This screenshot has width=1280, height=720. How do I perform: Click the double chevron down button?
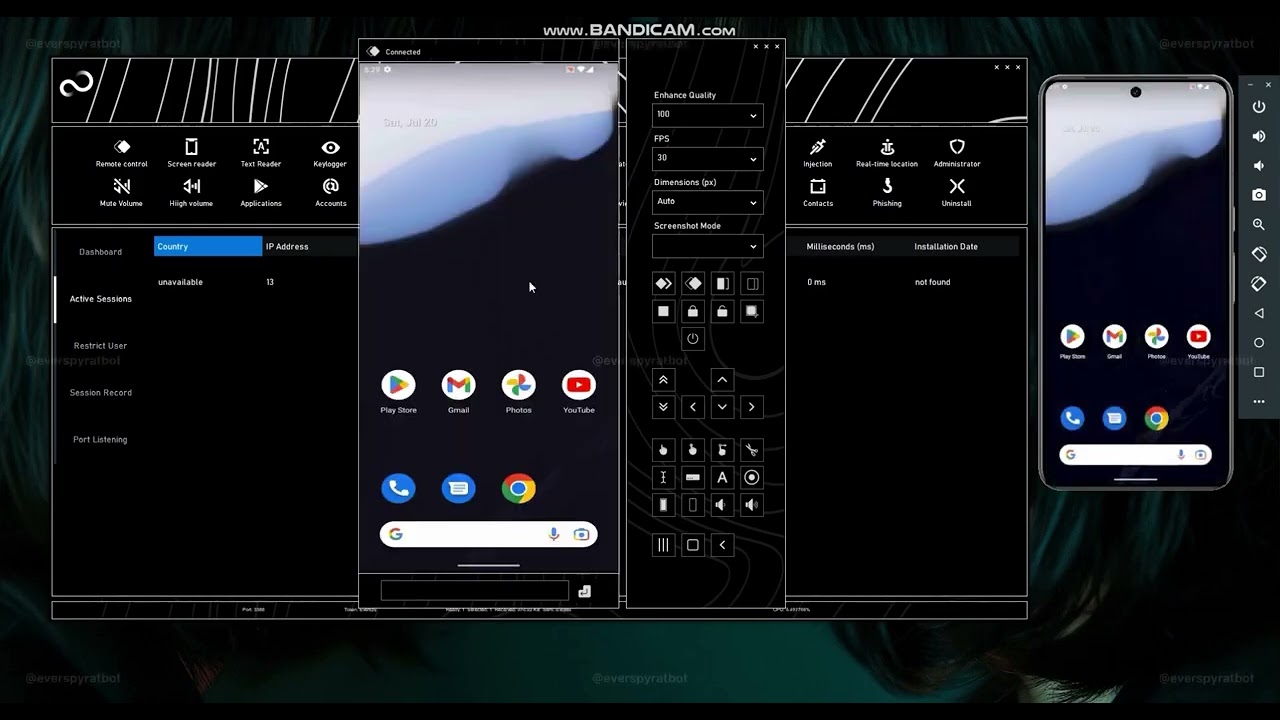pos(663,407)
